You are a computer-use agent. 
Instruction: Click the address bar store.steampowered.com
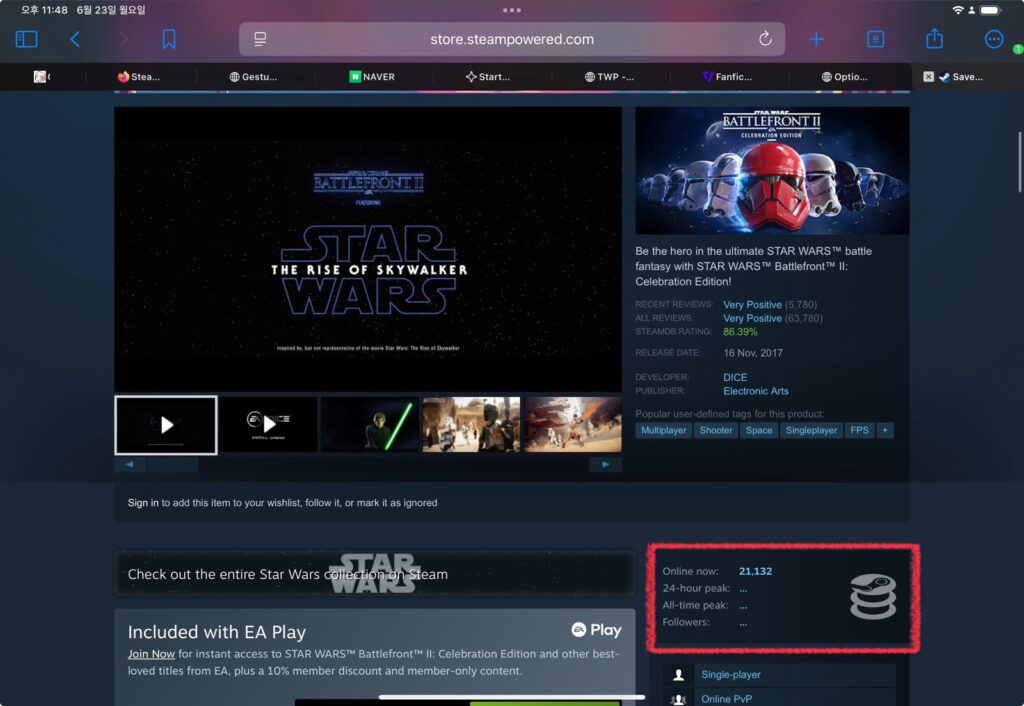pos(512,39)
